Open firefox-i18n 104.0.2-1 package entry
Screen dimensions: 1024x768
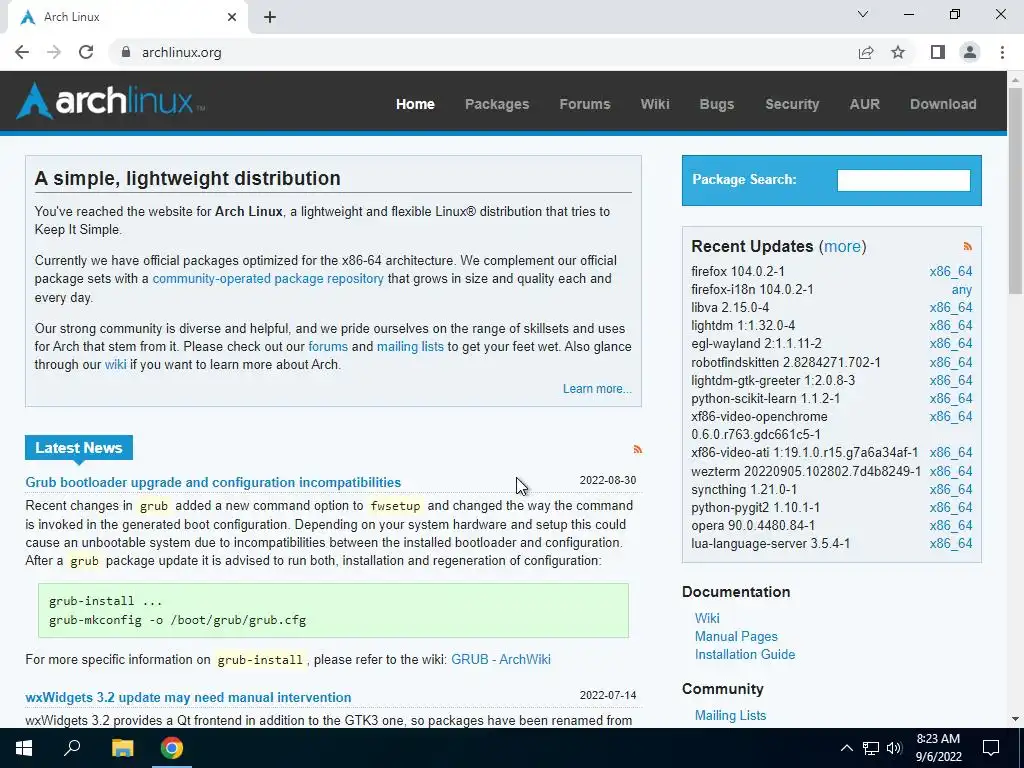752,289
